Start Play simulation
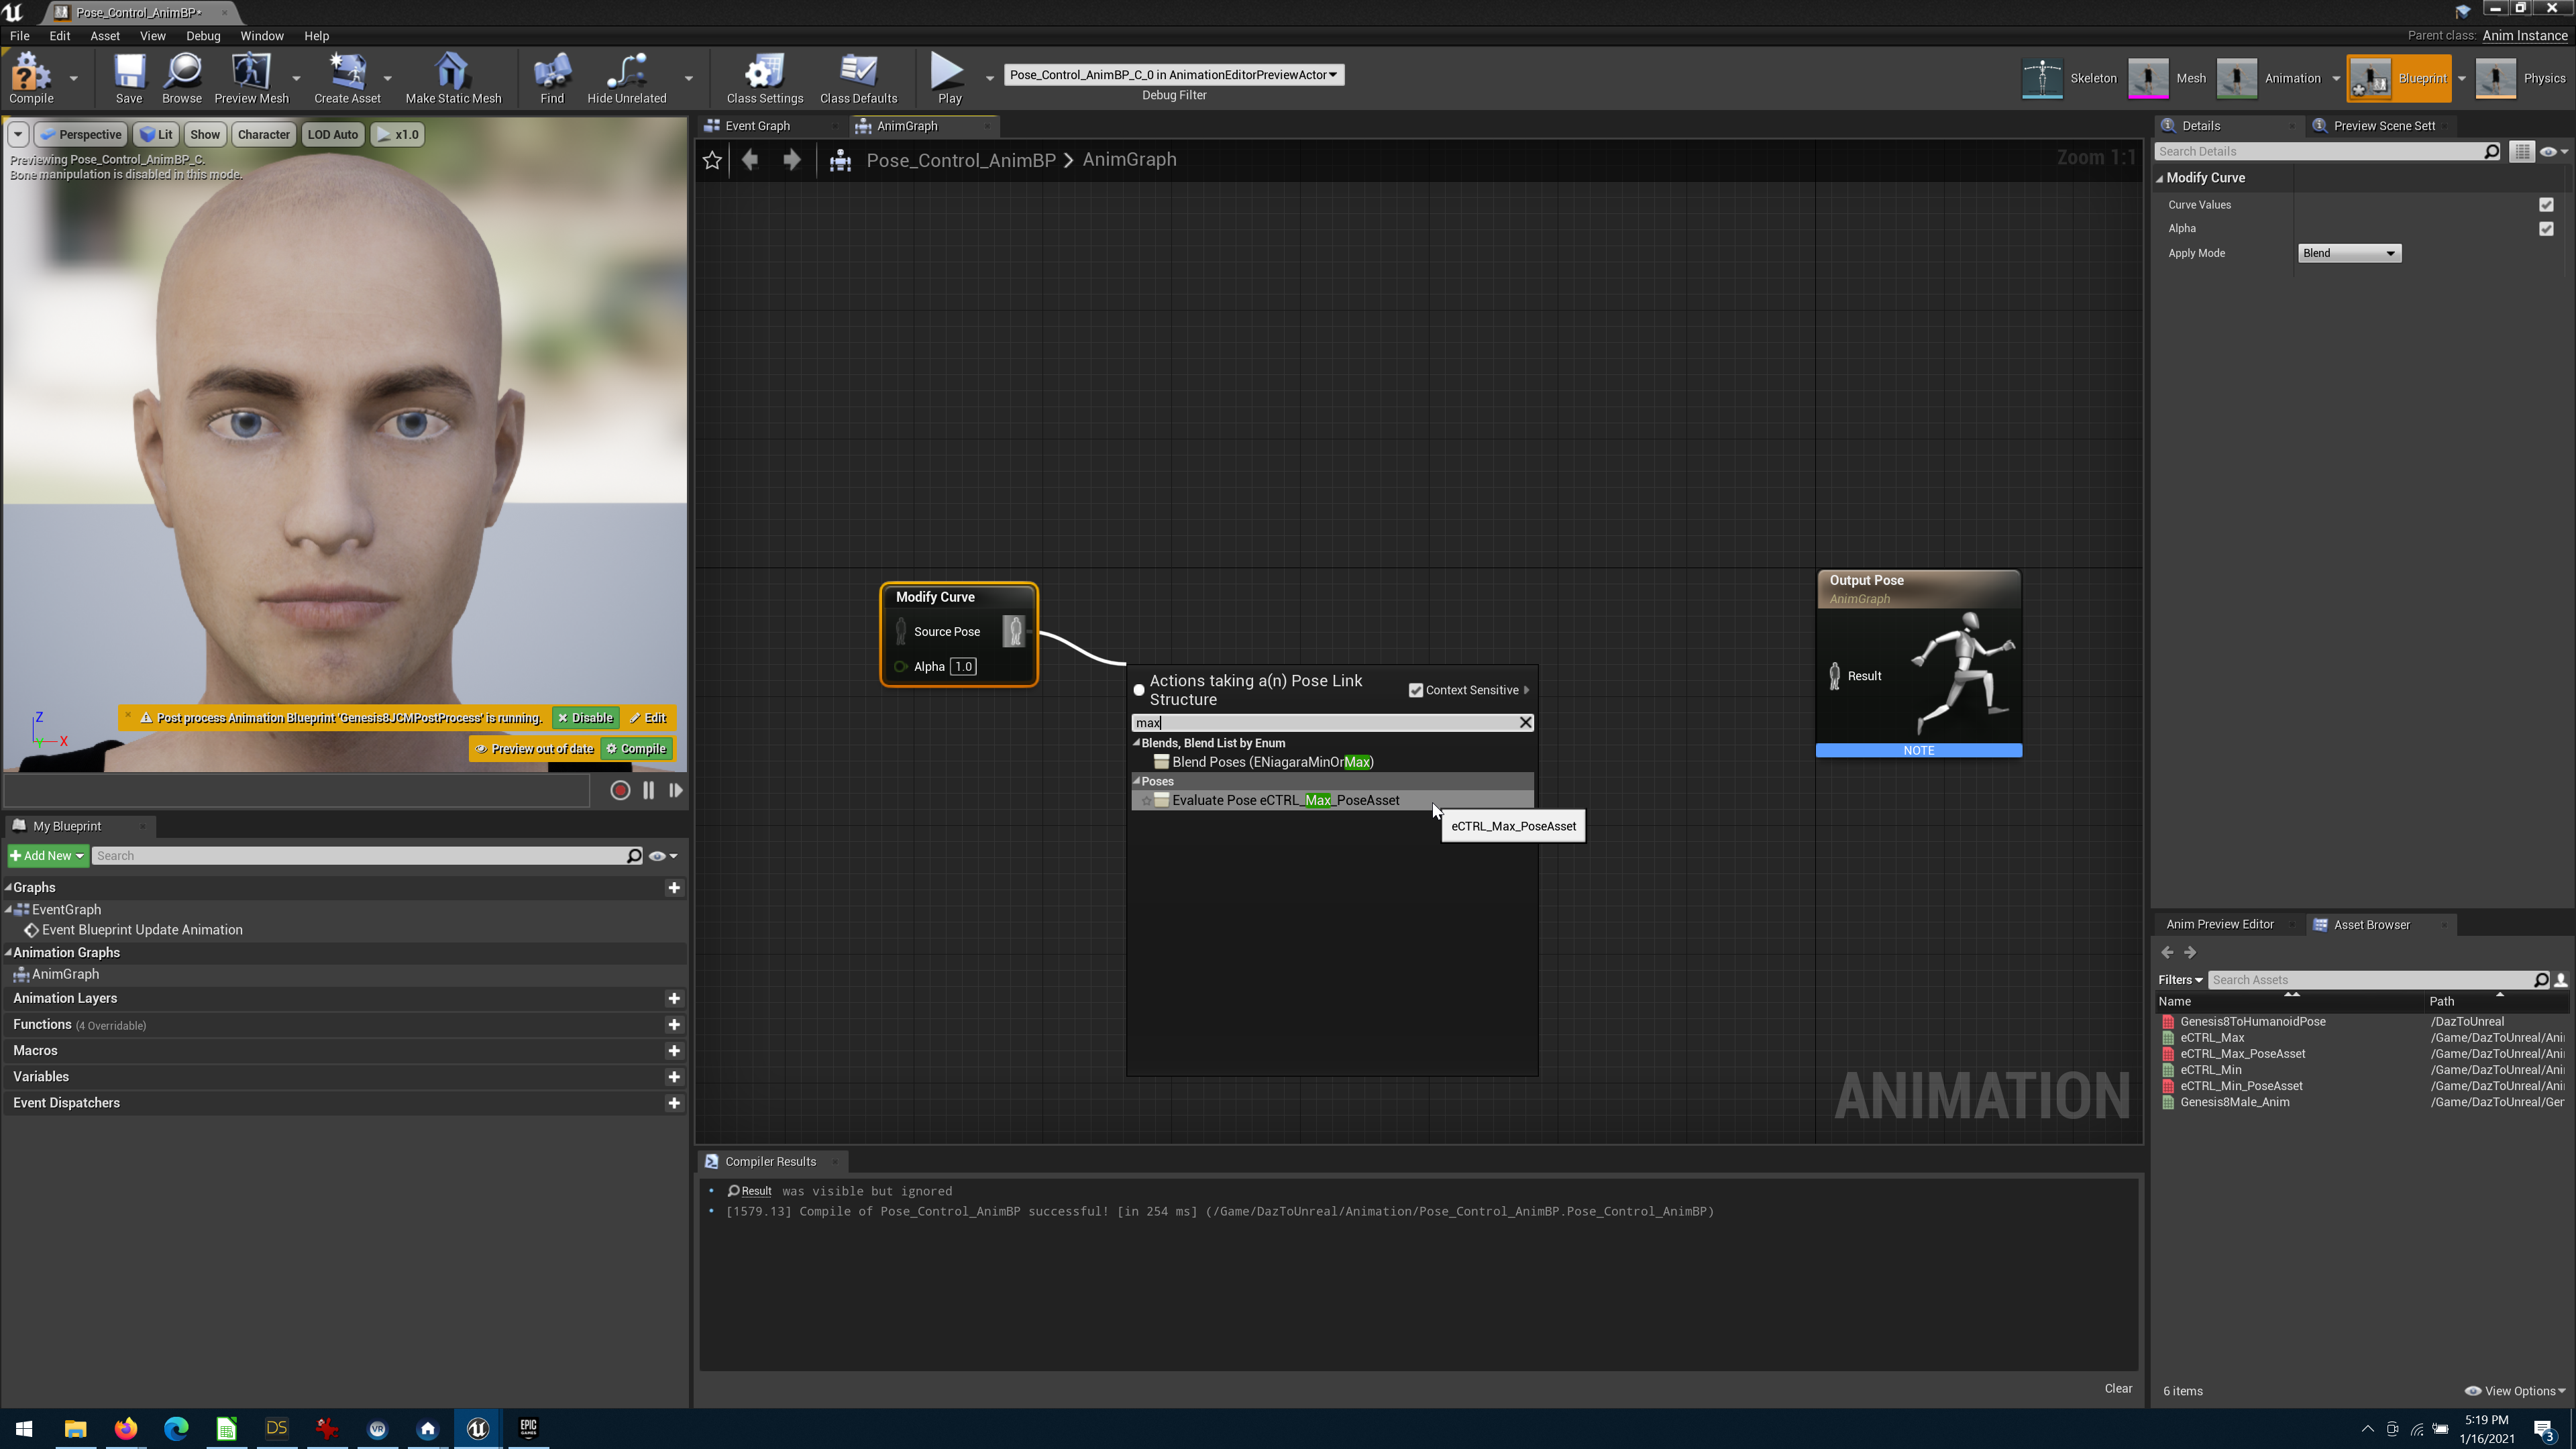The image size is (2576, 1449). [949, 77]
